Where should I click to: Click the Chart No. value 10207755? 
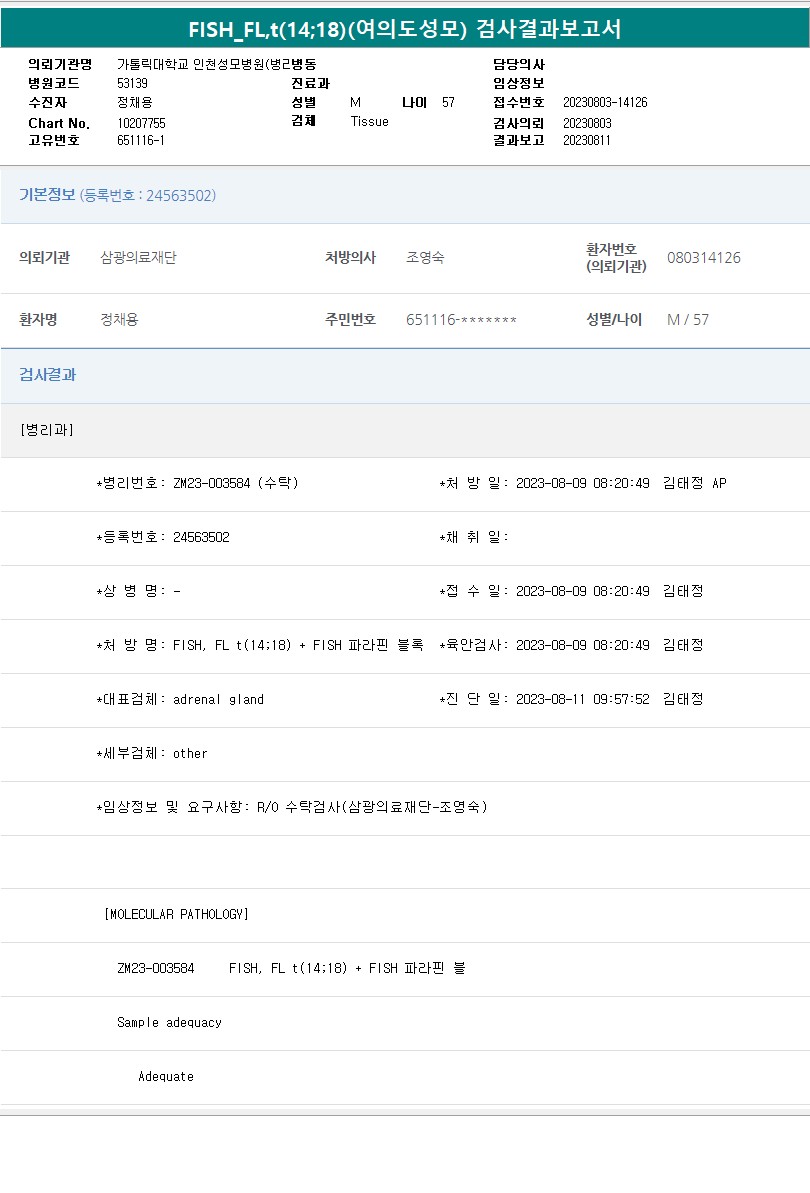click(141, 122)
